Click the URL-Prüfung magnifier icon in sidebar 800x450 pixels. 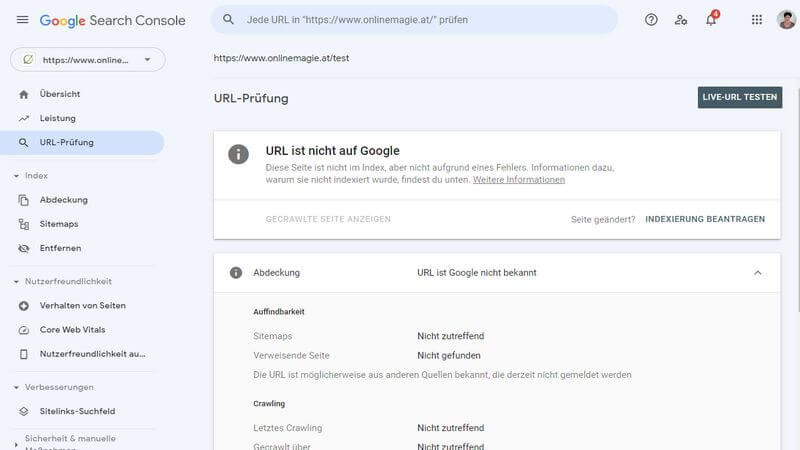point(23,142)
